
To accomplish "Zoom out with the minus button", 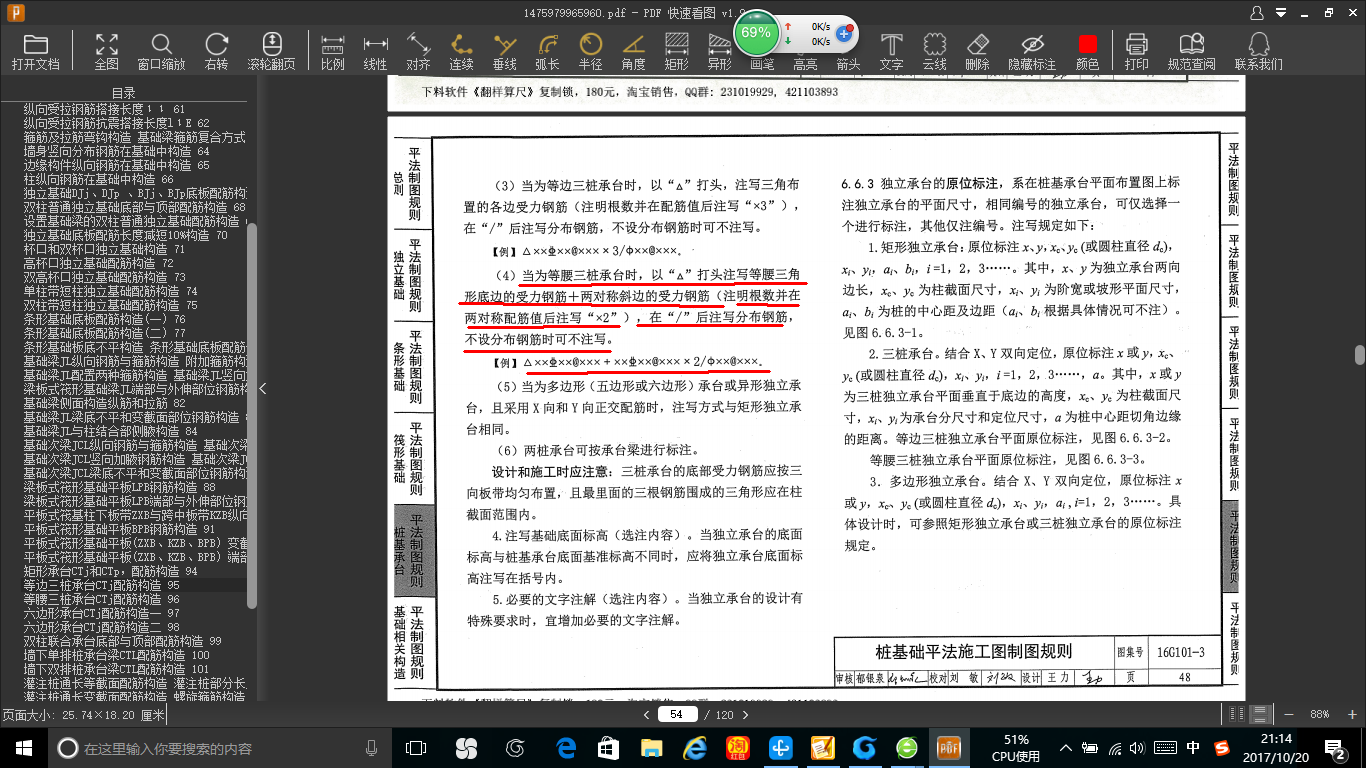I will point(1289,714).
